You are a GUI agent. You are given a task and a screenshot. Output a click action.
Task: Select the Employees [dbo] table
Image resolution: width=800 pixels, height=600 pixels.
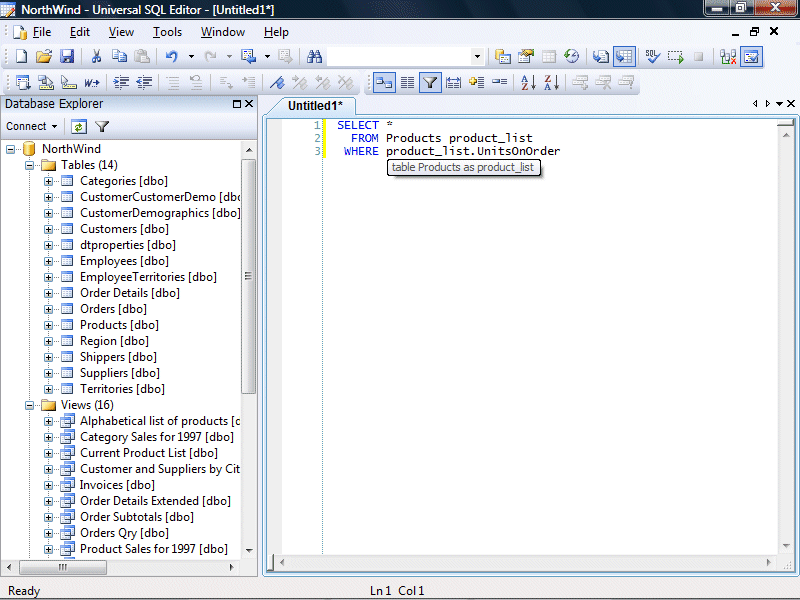(124, 261)
